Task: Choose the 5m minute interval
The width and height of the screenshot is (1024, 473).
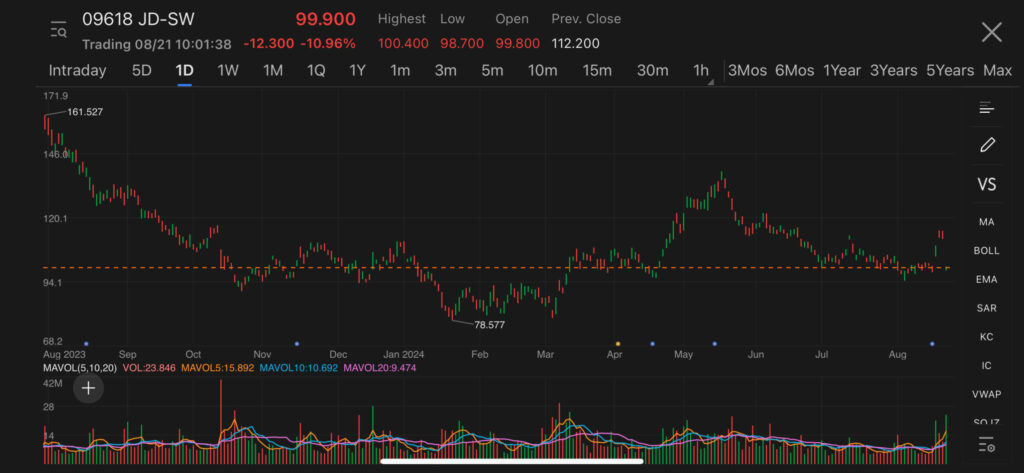Action: [492, 71]
